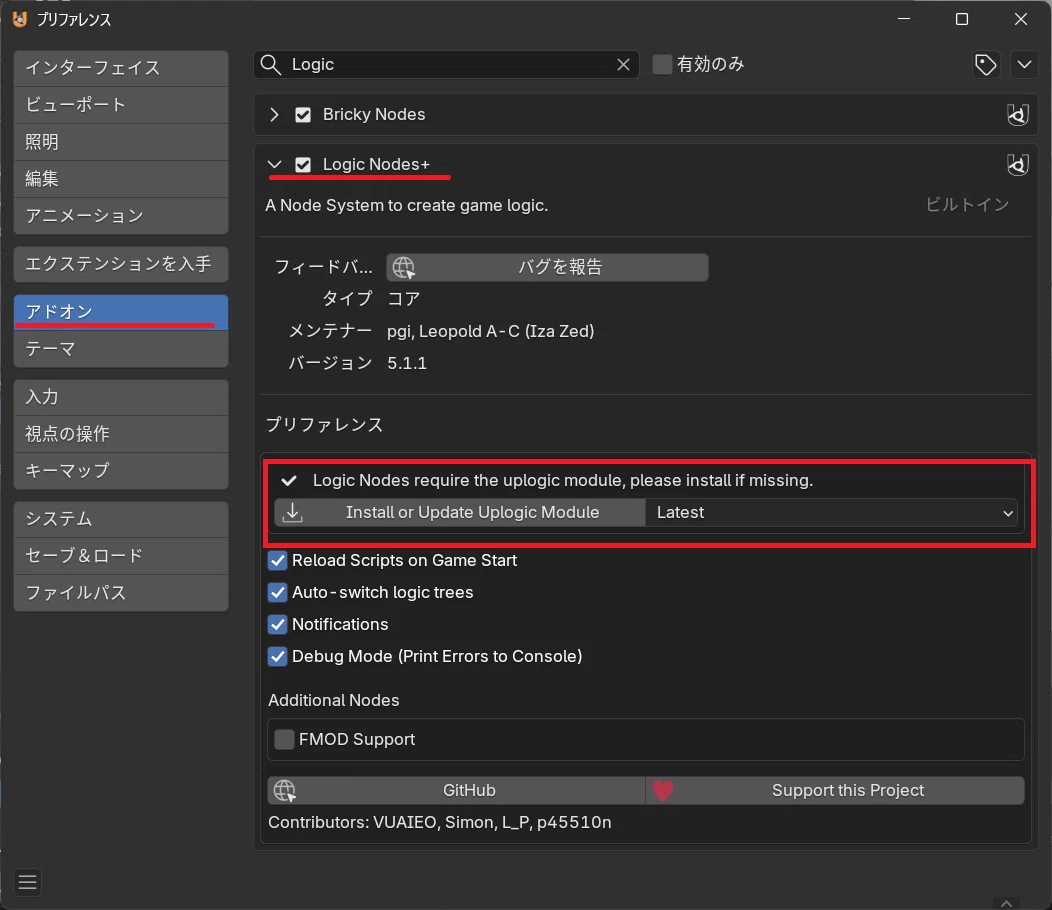Click Blender icon on Bricky Nodes row

1018,115
